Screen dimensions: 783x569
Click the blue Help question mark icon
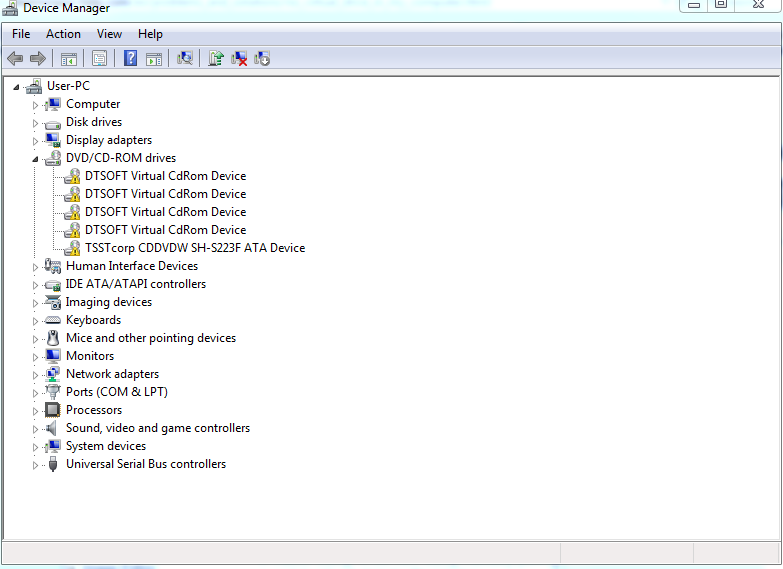(130, 58)
